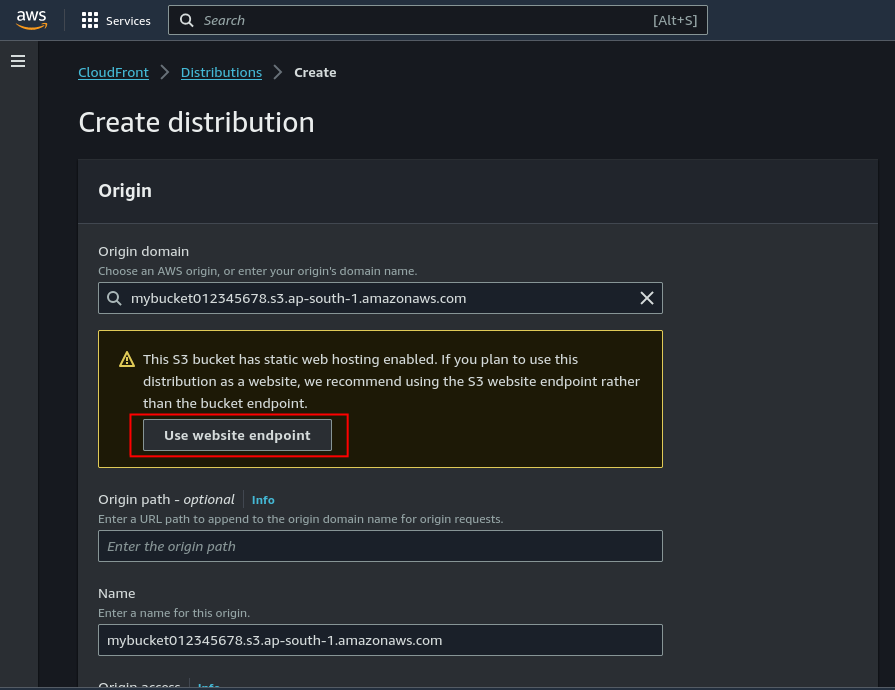Screen dimensions: 895x690
Task: Click into the Origin domain field
Action: pos(380,298)
